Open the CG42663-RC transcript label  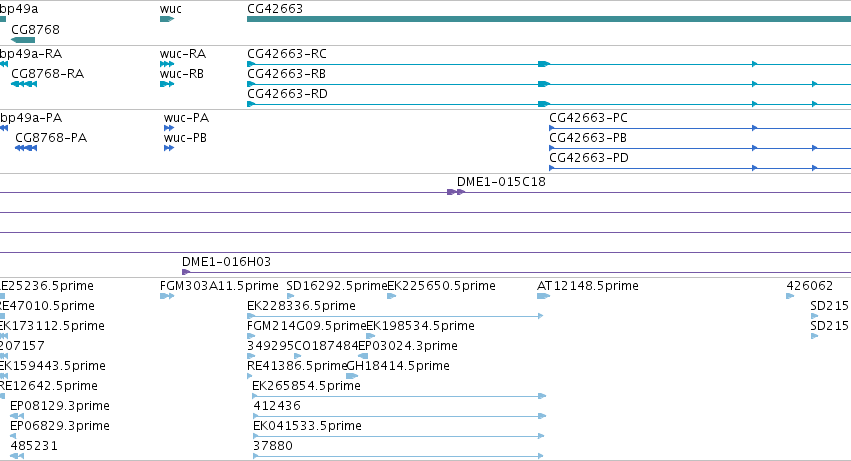[287, 54]
